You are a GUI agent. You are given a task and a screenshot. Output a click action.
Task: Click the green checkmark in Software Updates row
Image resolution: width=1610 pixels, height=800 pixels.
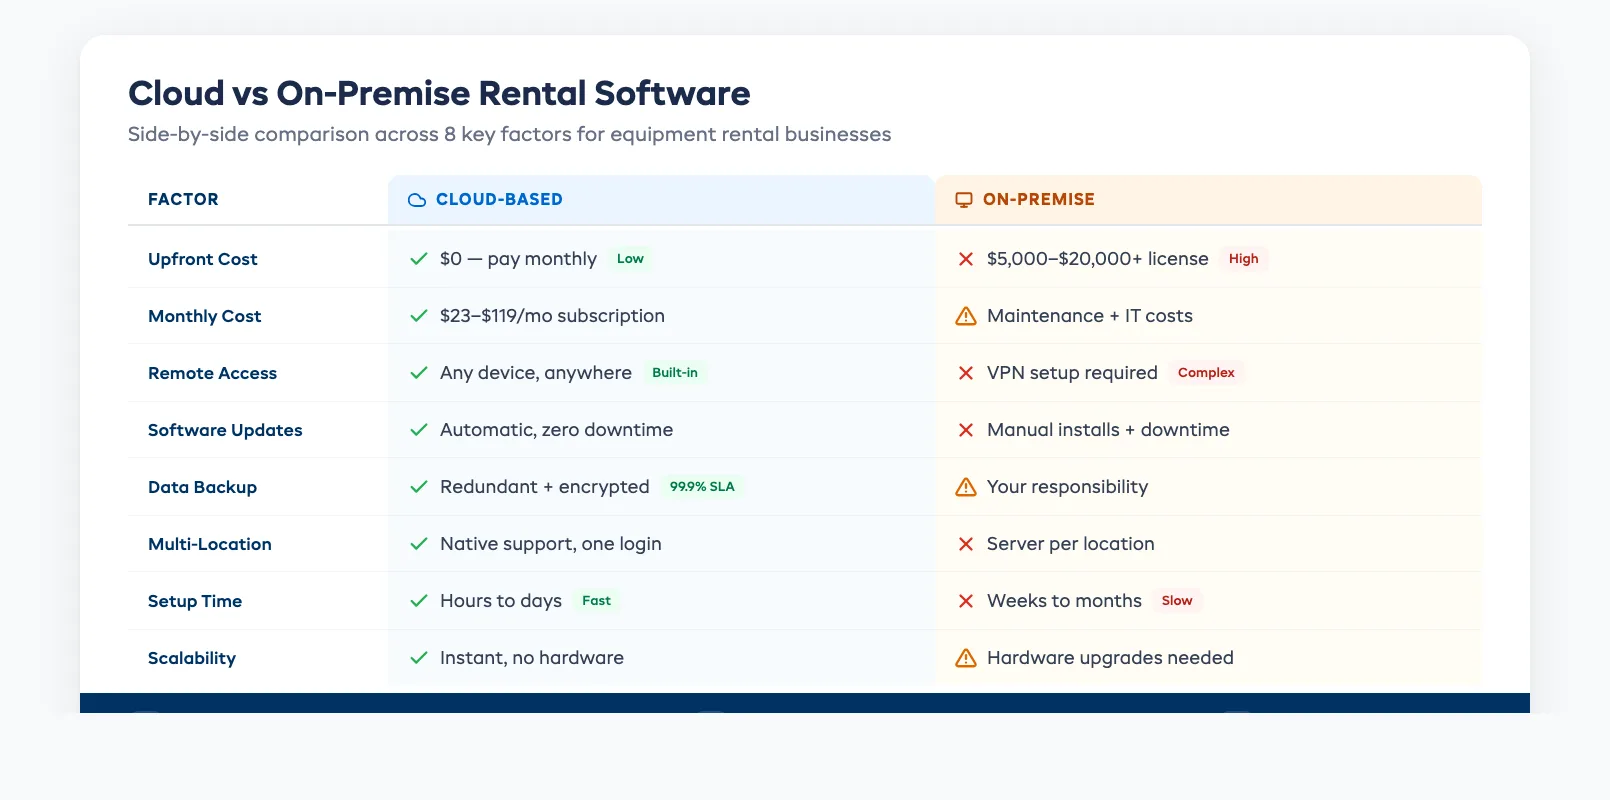point(419,430)
